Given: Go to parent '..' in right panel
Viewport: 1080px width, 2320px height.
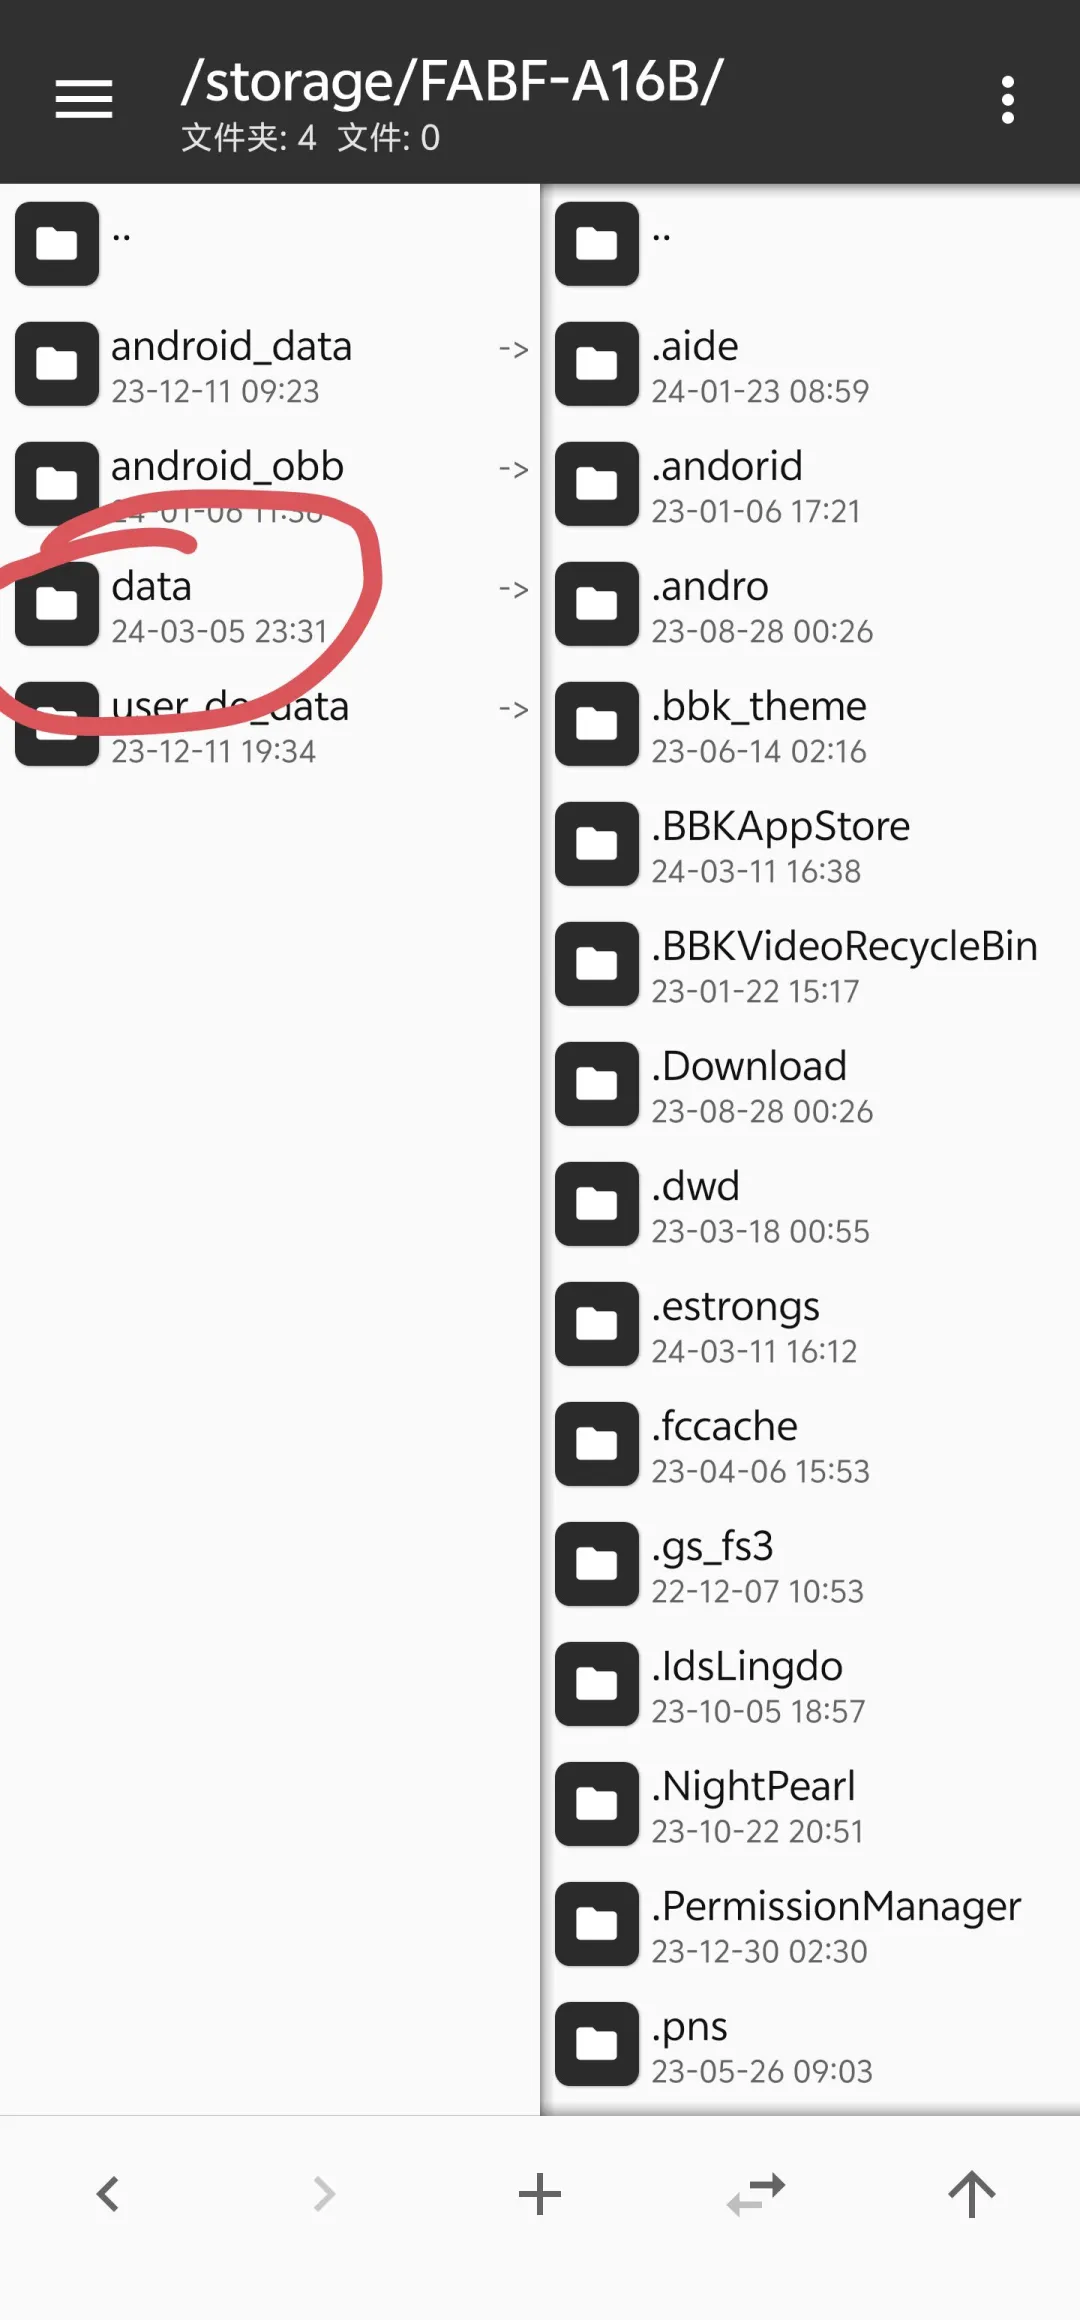Looking at the screenshot, I should [810, 244].
